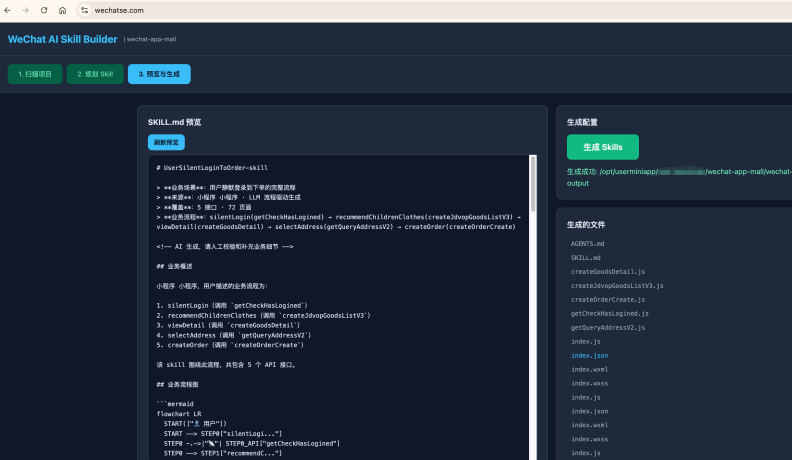Go back using the browser back arrow

click(x=8, y=10)
